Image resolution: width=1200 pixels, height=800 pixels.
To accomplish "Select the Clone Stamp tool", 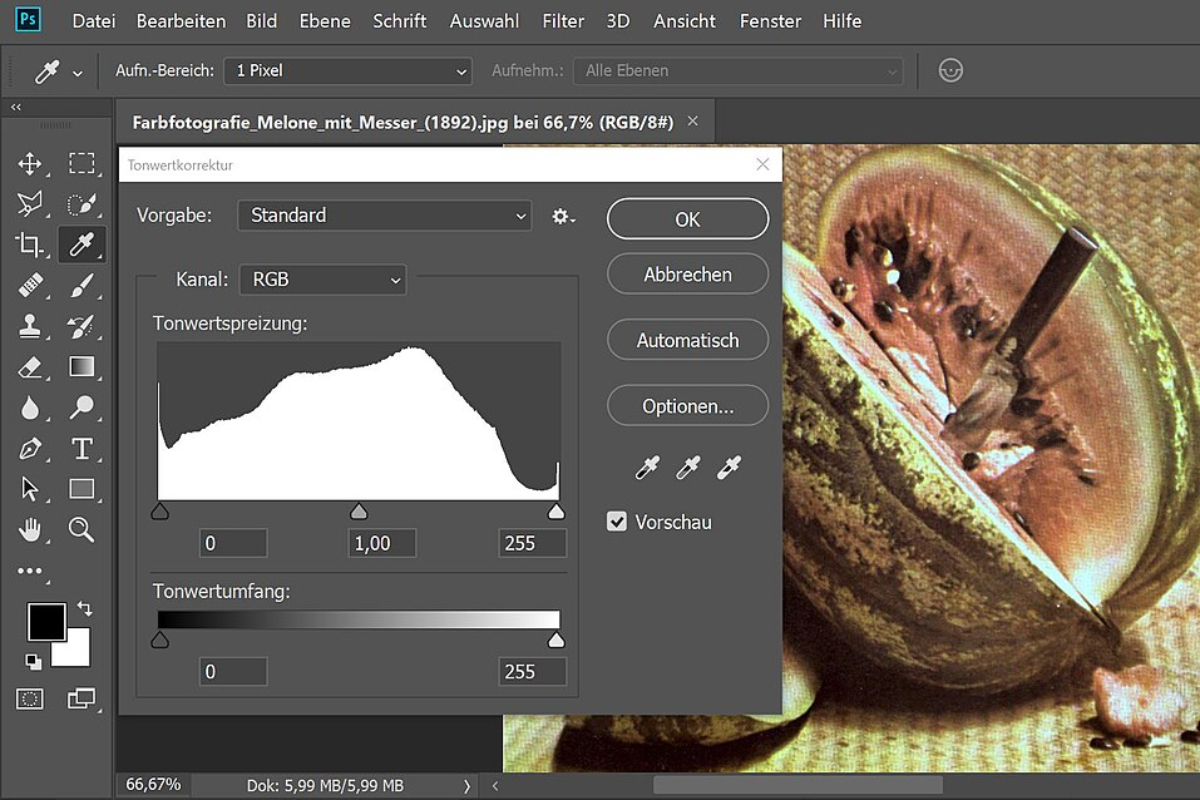I will tap(30, 326).
